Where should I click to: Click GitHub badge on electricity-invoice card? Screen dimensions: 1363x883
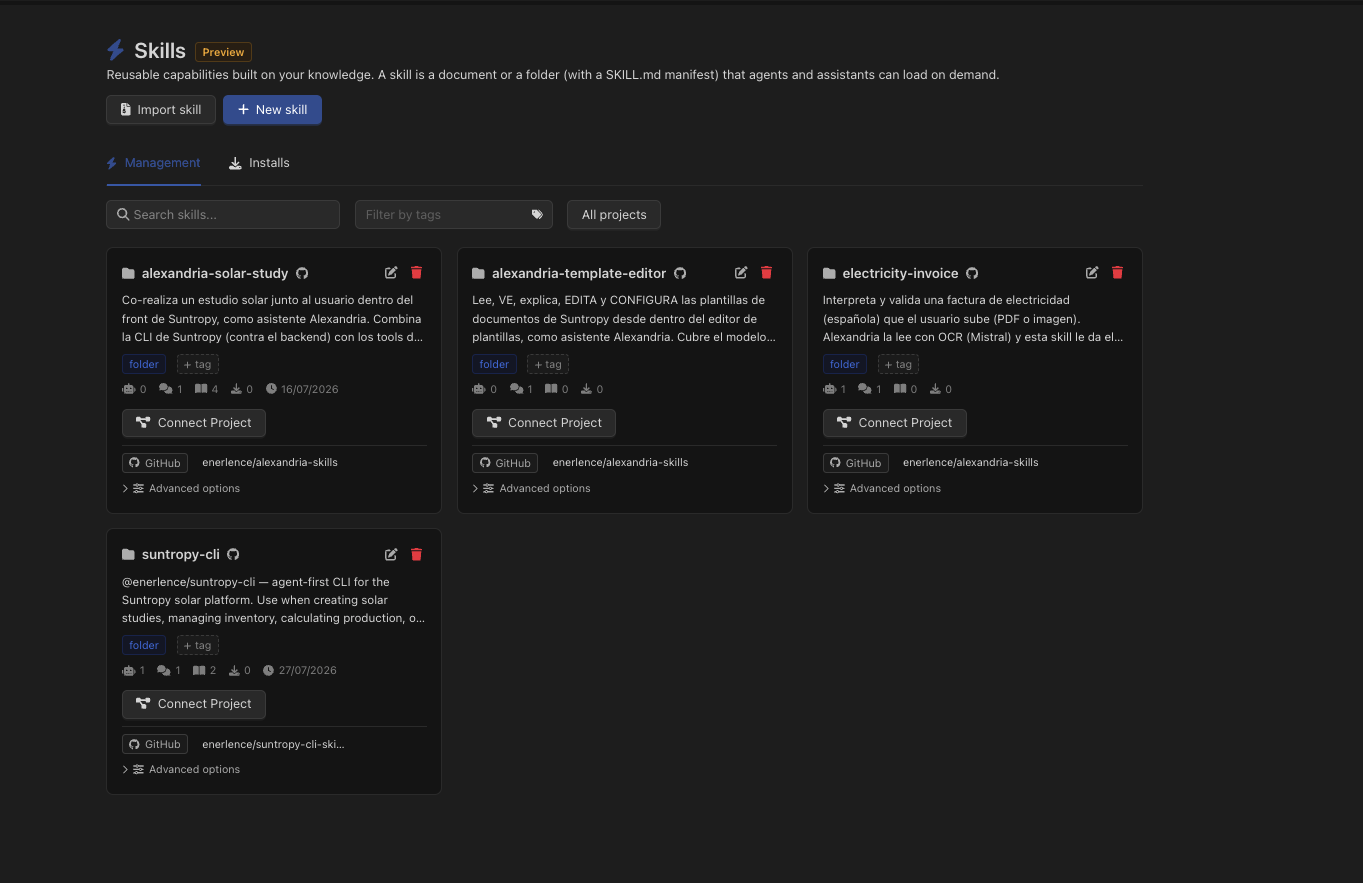coord(856,463)
